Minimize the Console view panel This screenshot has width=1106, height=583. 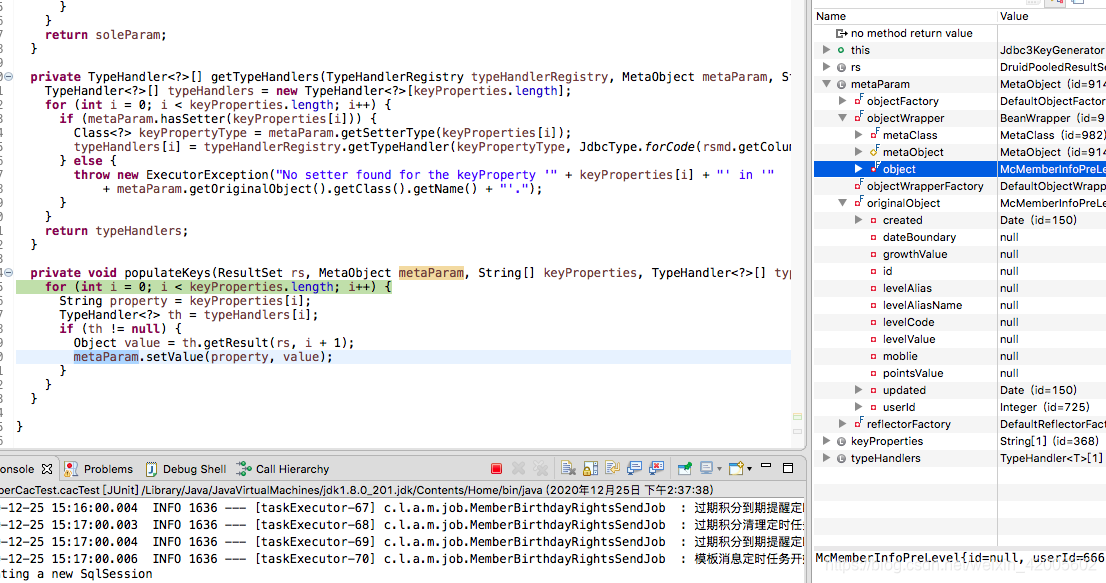(x=766, y=465)
